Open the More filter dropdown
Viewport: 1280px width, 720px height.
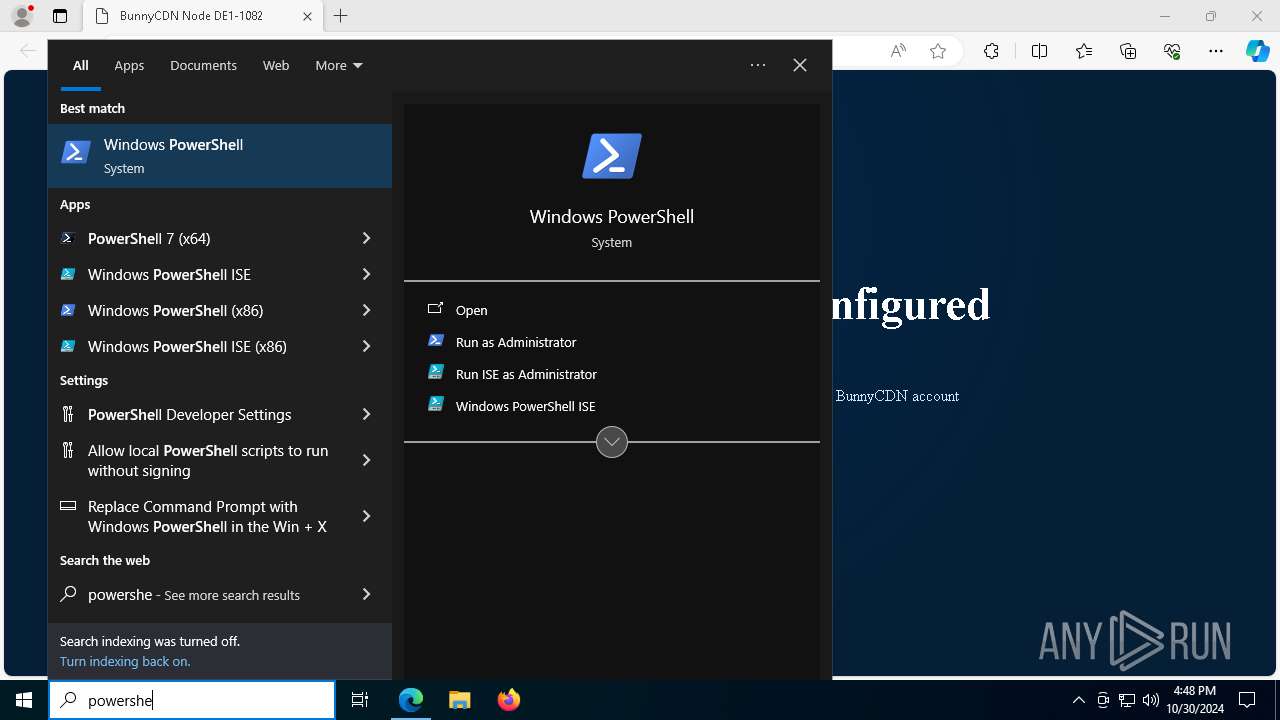coord(339,65)
